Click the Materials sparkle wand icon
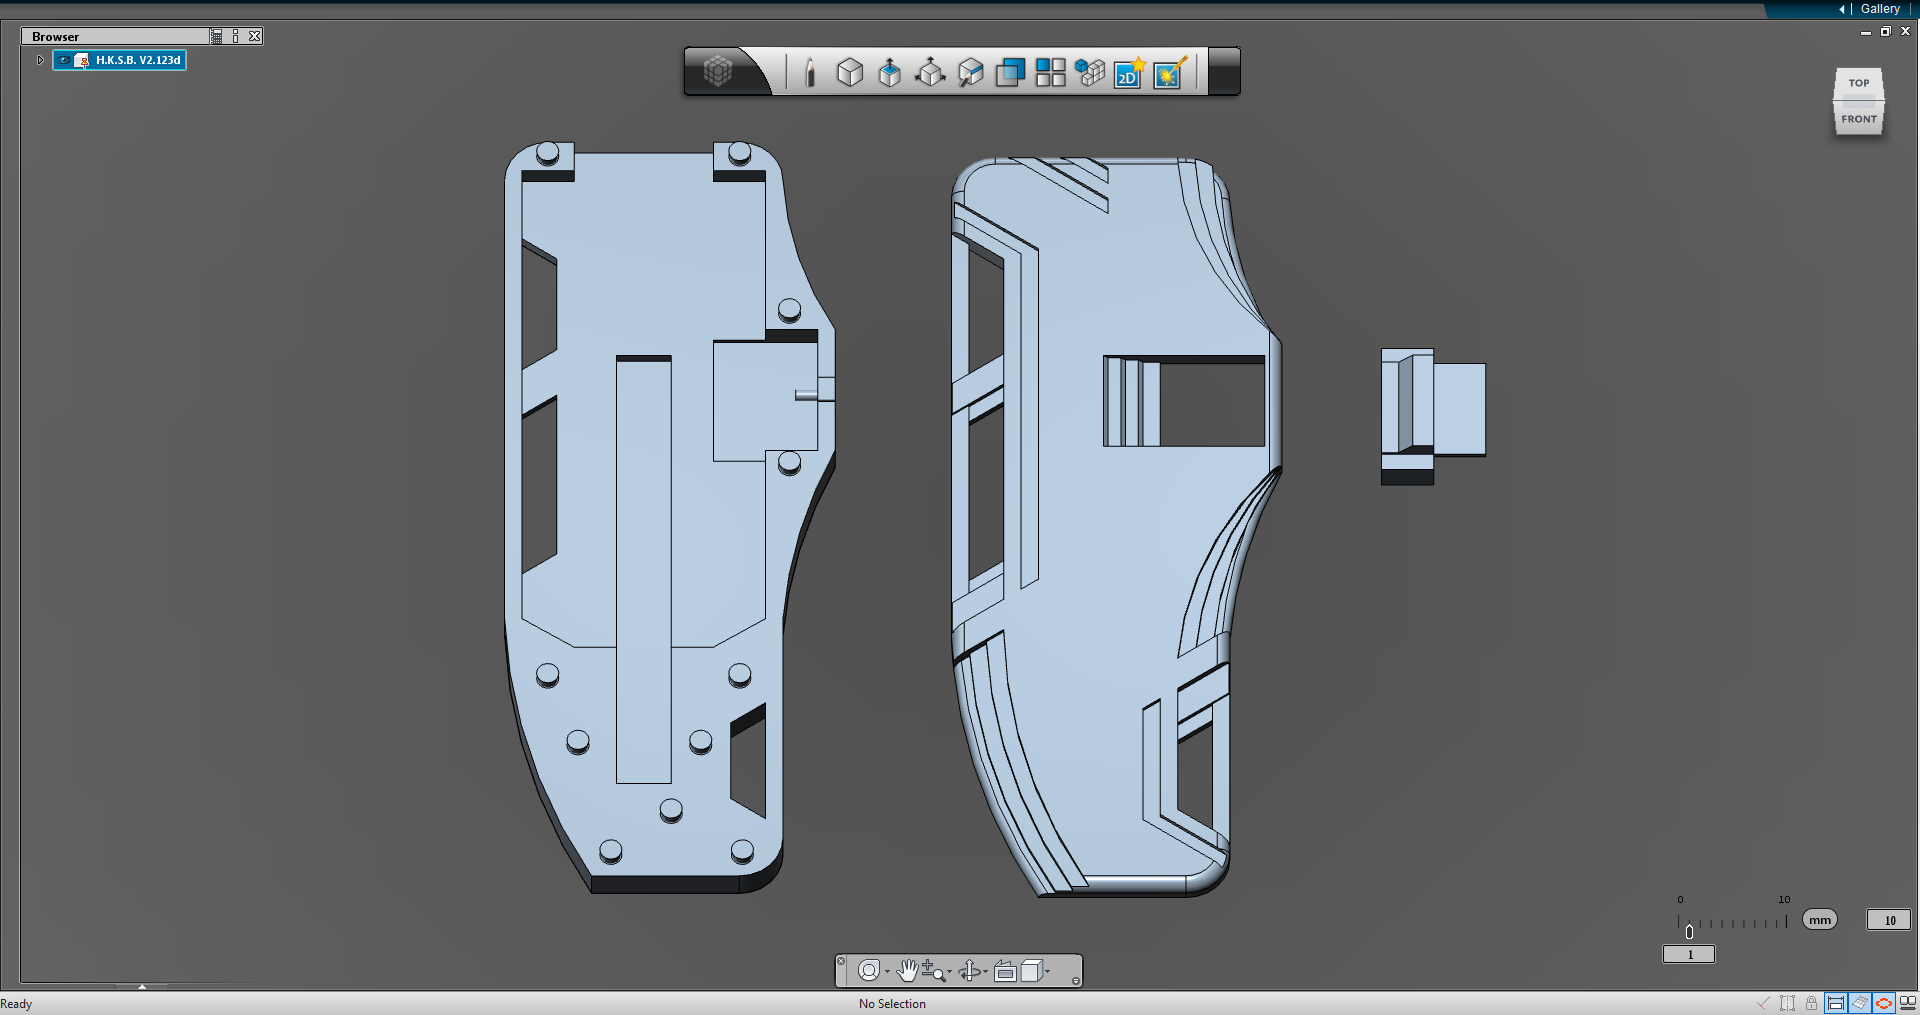 click(x=1170, y=72)
